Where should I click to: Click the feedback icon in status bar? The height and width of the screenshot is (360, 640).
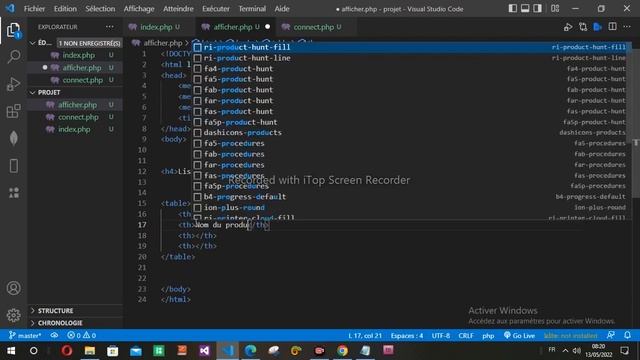point(611,336)
